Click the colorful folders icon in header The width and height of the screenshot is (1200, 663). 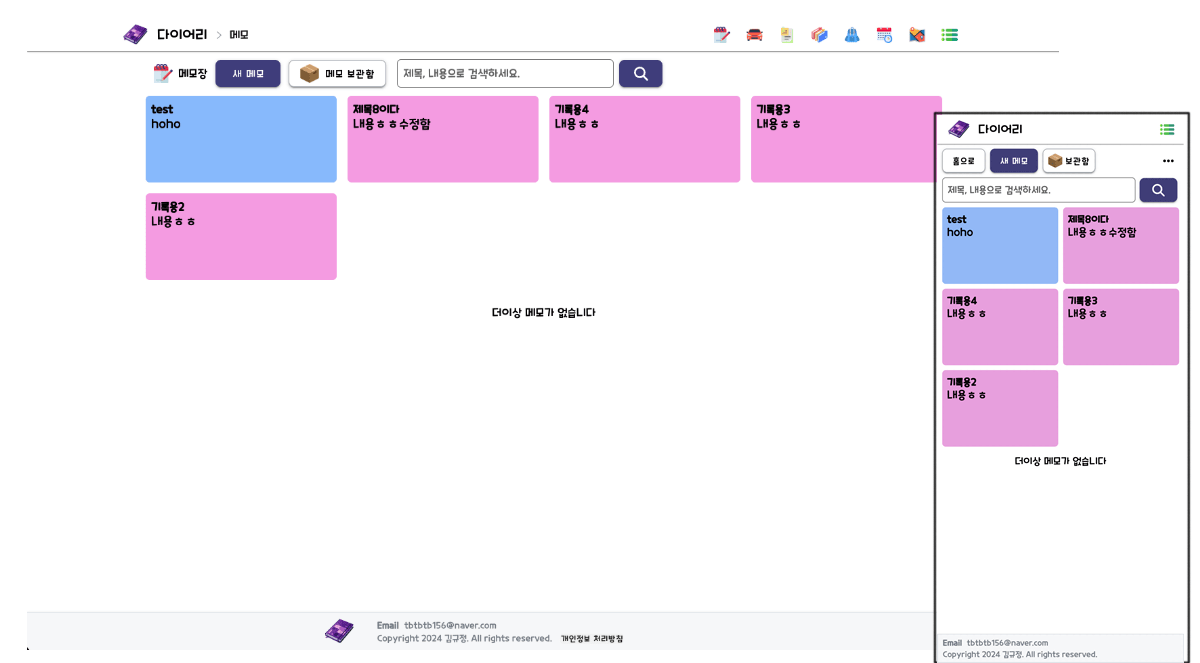click(x=819, y=35)
